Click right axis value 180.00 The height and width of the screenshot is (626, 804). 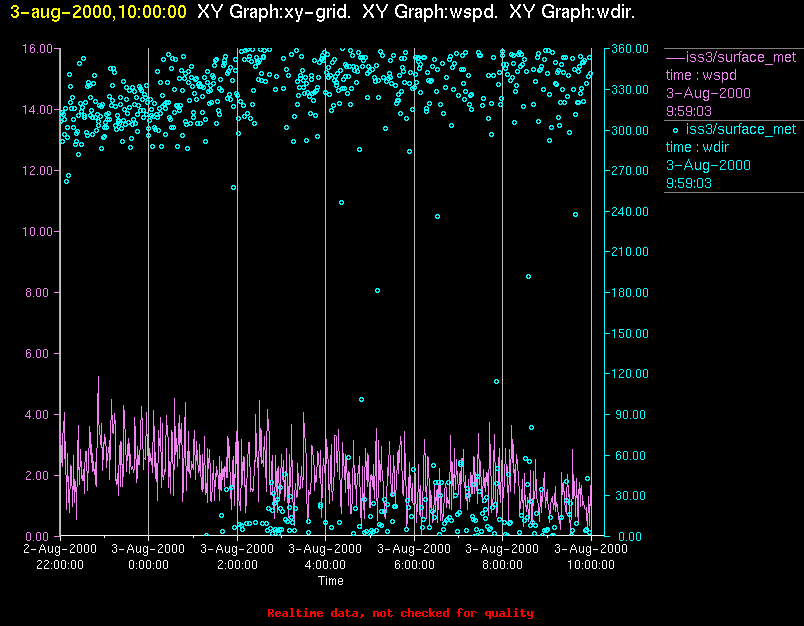[x=630, y=293]
